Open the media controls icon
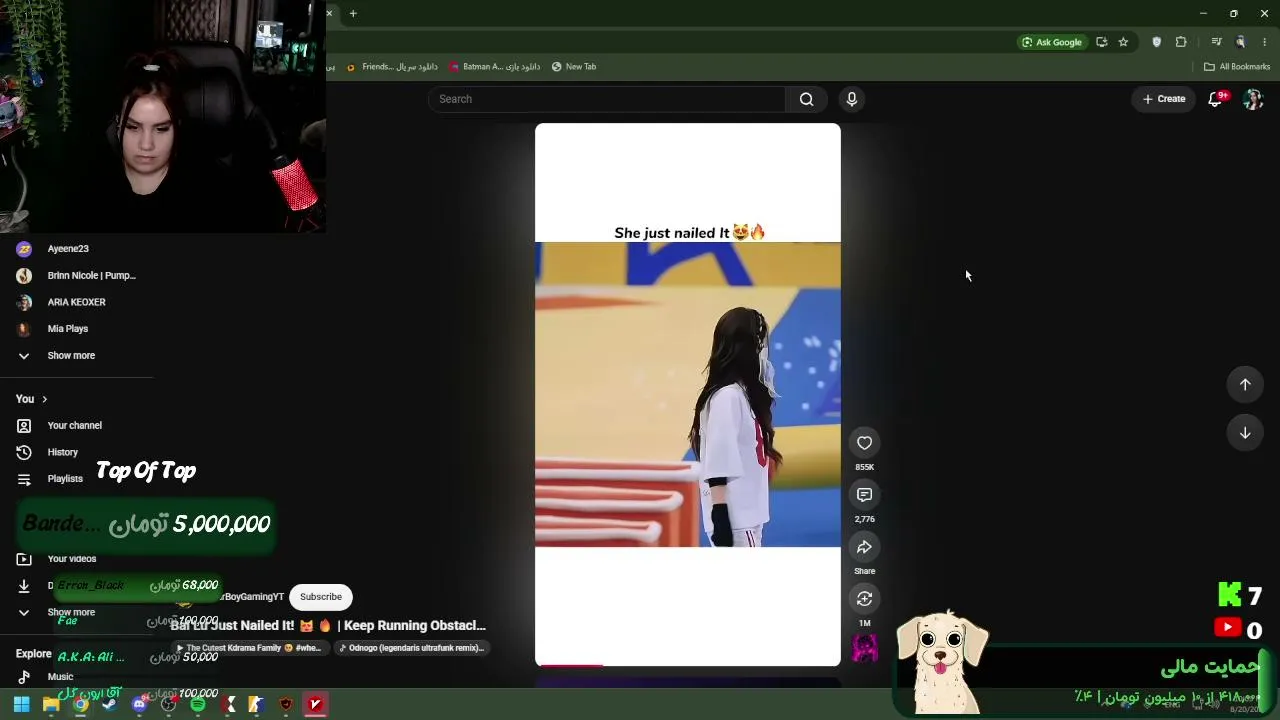 (1216, 42)
